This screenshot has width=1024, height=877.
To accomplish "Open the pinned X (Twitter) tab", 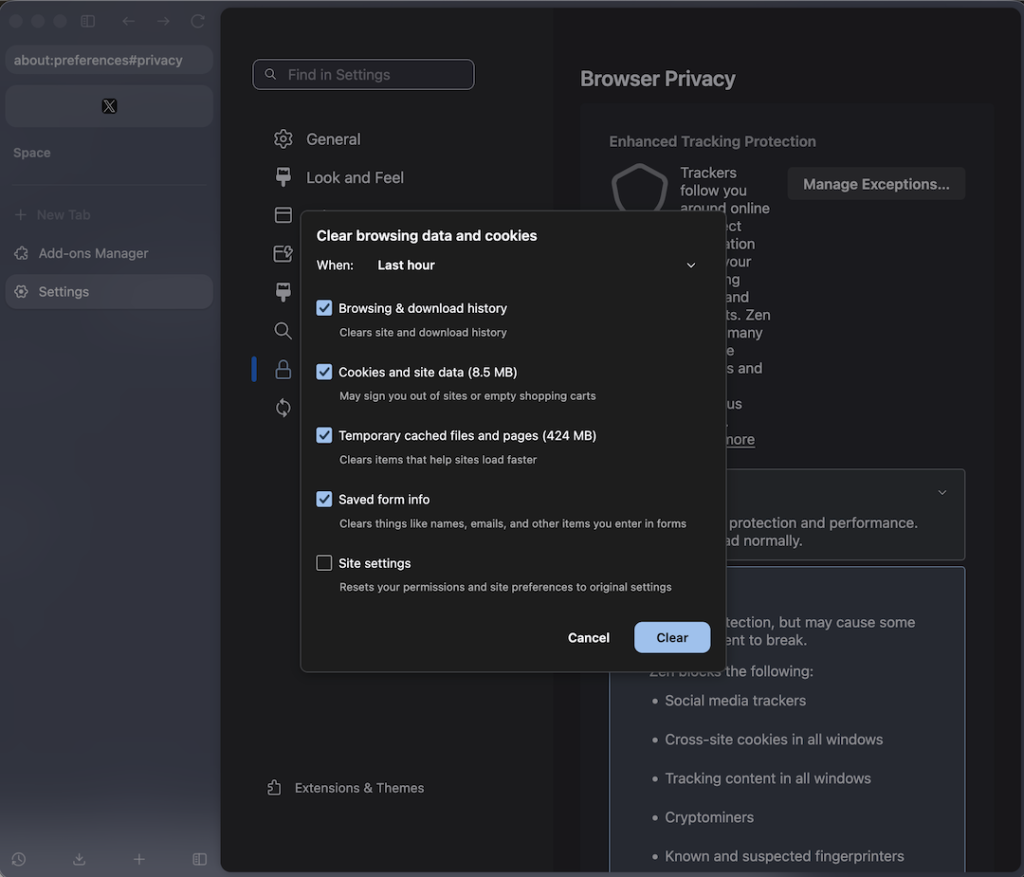I will 109,106.
